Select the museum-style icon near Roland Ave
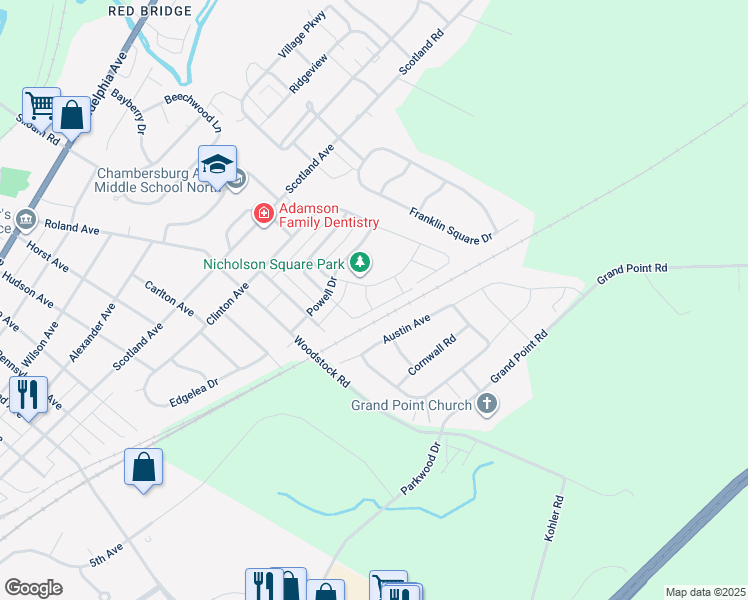 click(26, 220)
